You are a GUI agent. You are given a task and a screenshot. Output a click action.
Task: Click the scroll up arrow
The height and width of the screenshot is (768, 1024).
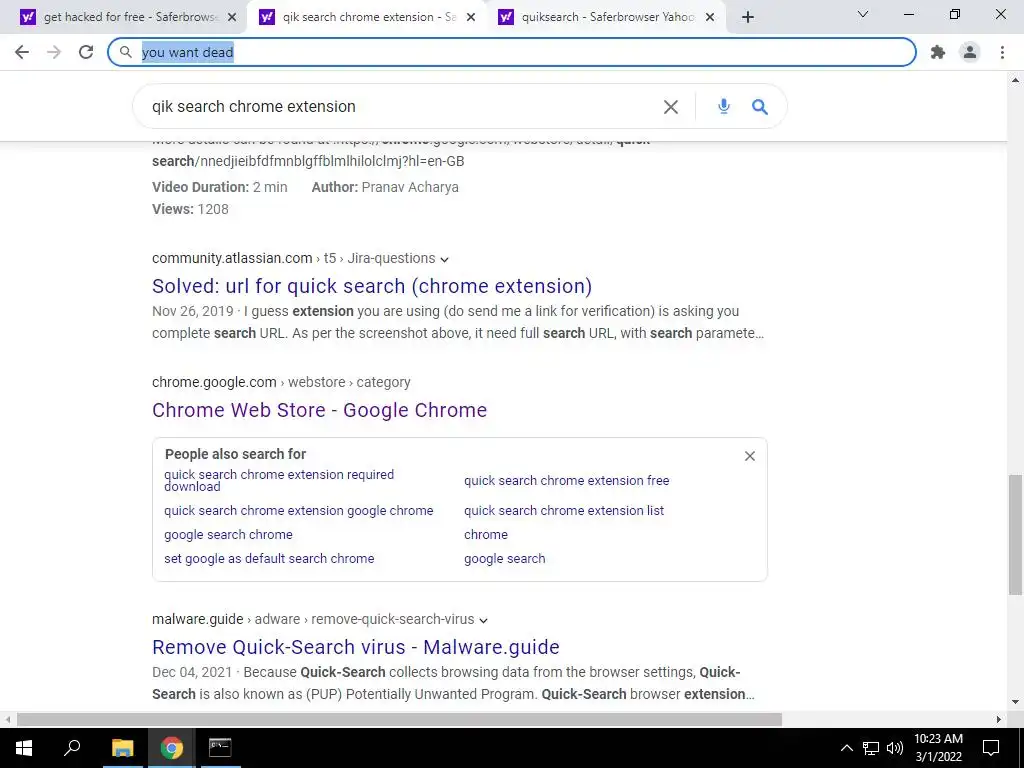pos(1015,81)
